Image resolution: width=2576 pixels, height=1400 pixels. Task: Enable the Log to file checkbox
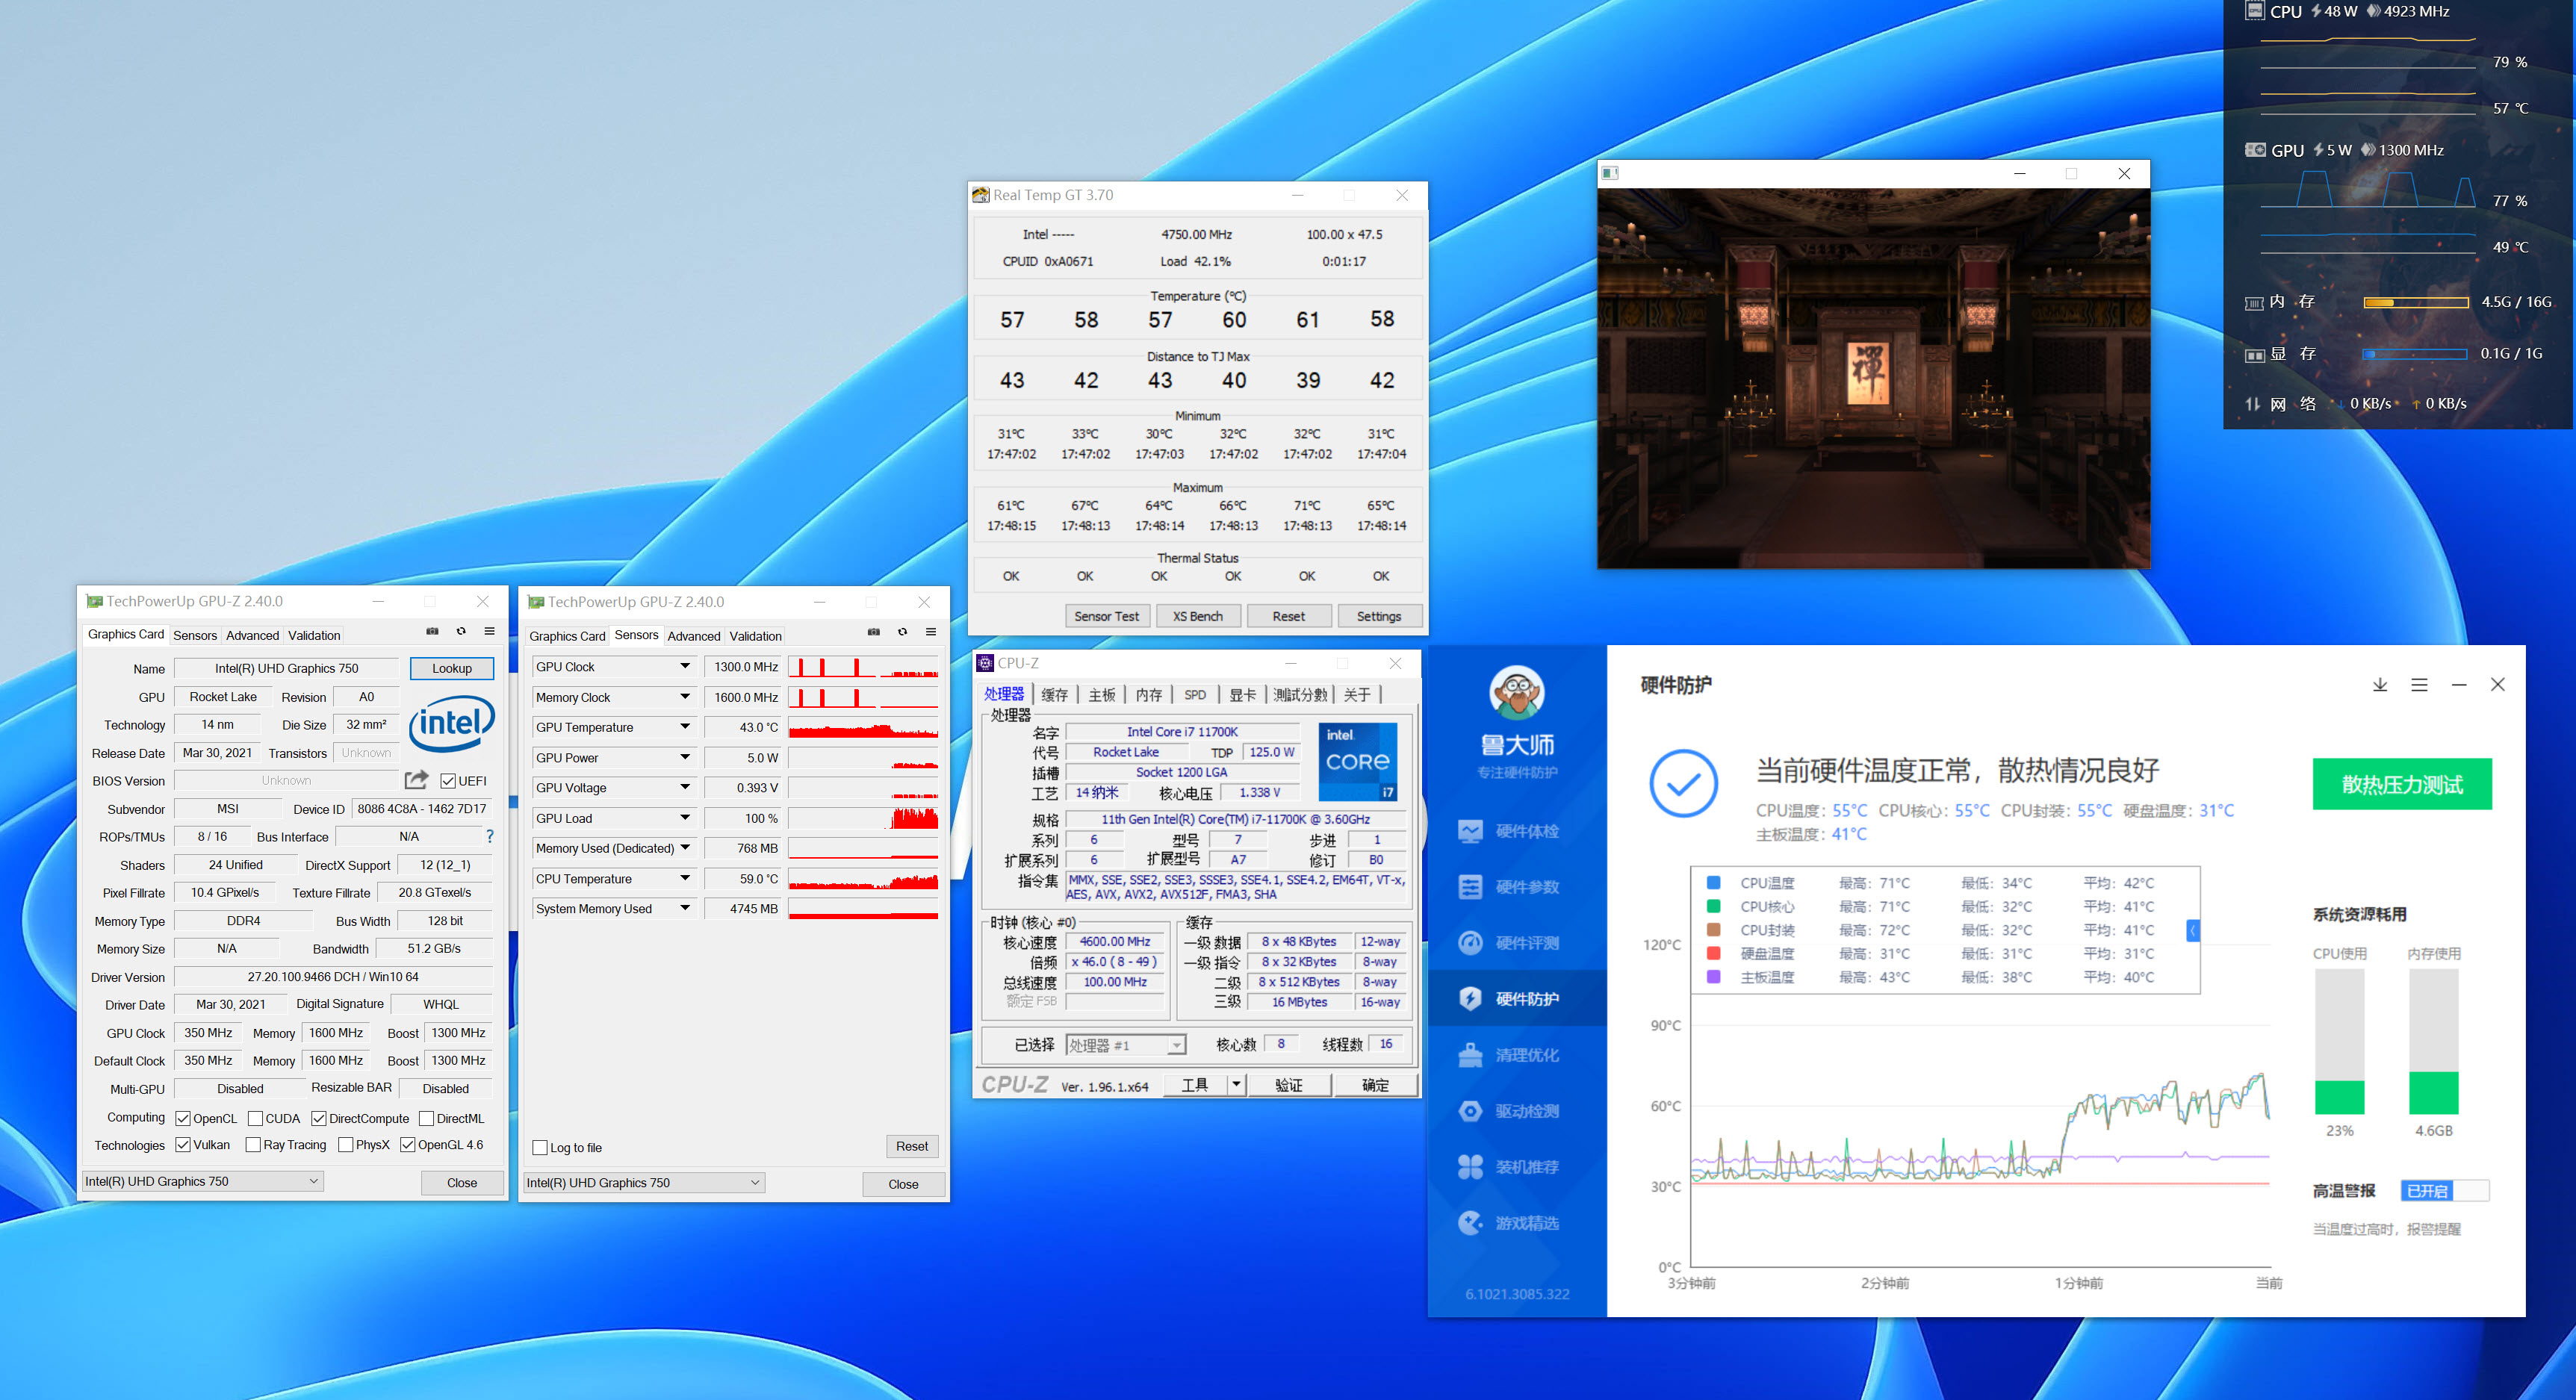(x=540, y=1148)
